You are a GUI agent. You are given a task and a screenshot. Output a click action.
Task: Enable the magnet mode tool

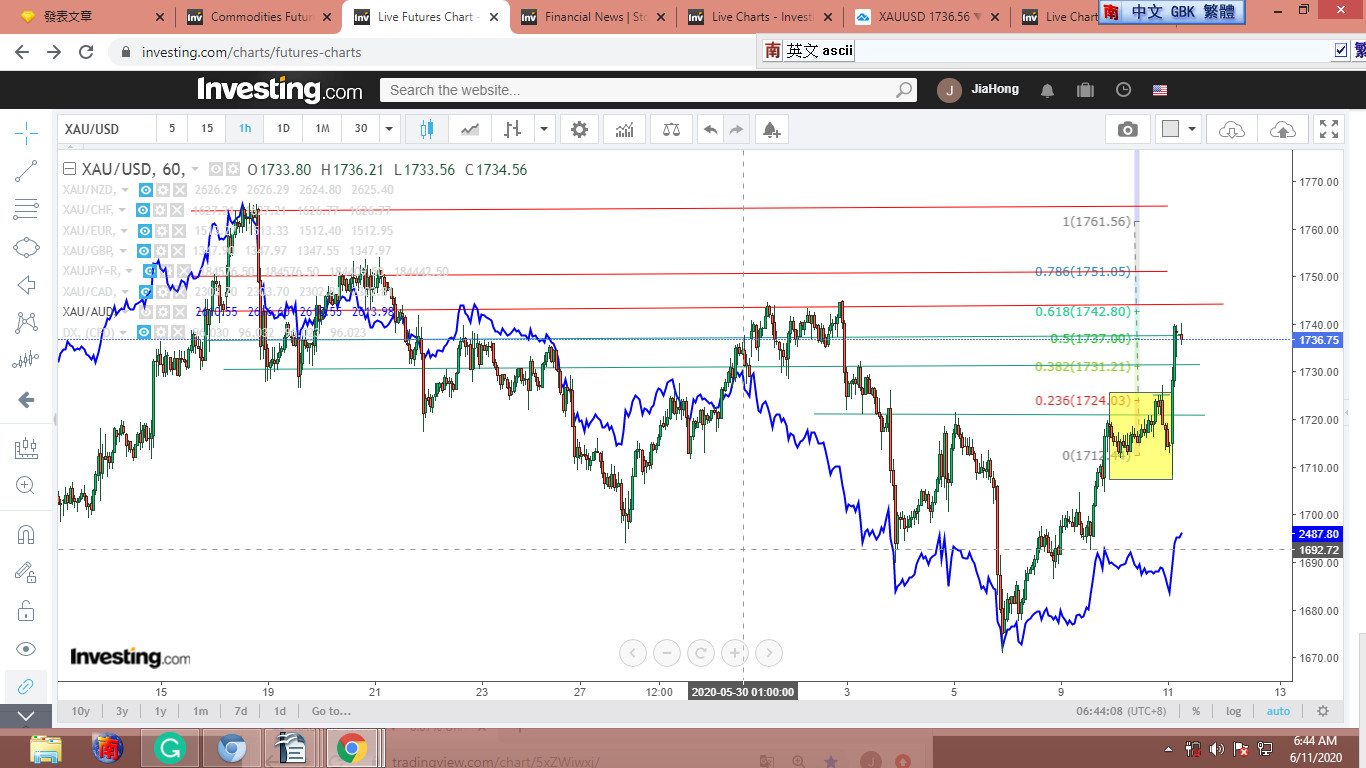[x=27, y=535]
